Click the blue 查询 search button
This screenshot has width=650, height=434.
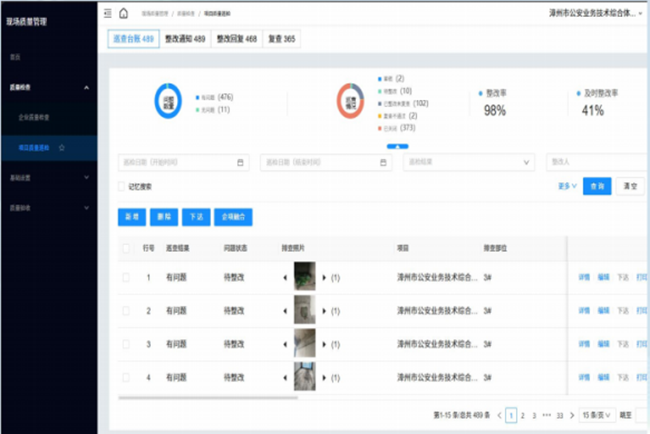click(597, 186)
